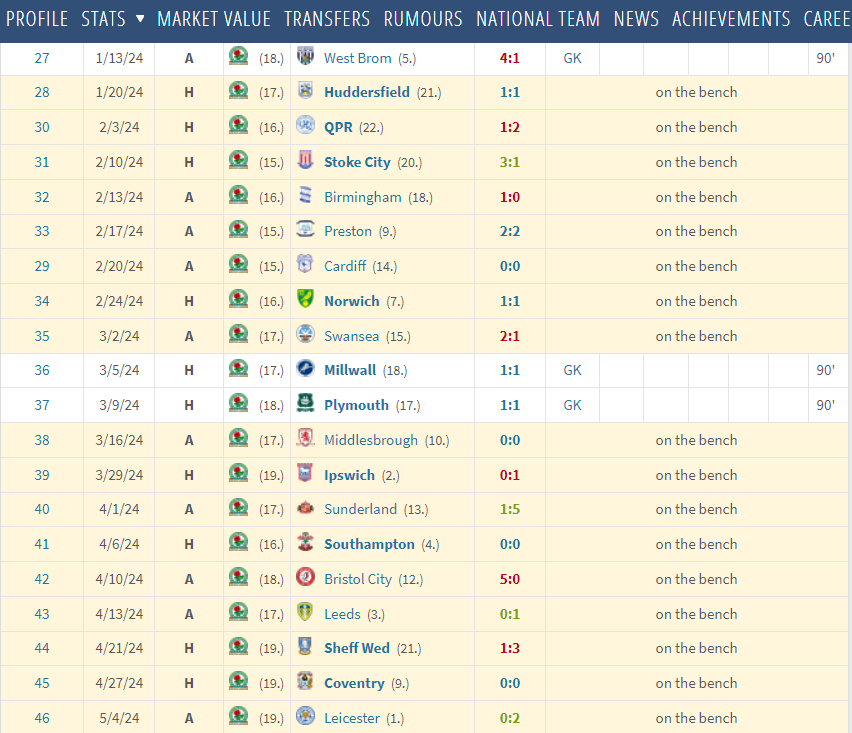
Task: Click Blackburn crest in the 3/5/24 row
Action: (x=239, y=368)
